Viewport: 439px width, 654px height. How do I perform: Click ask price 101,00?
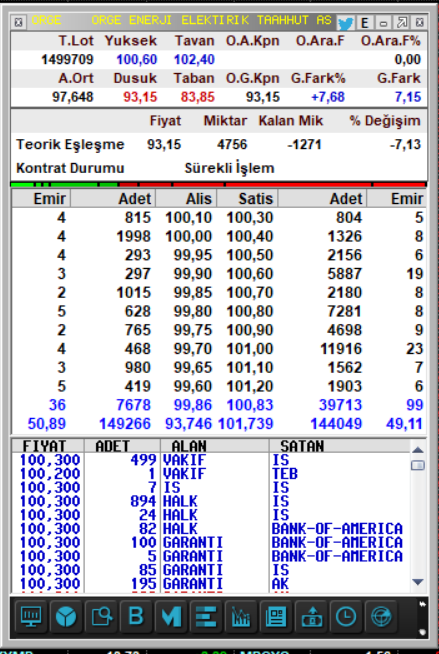tap(250, 349)
